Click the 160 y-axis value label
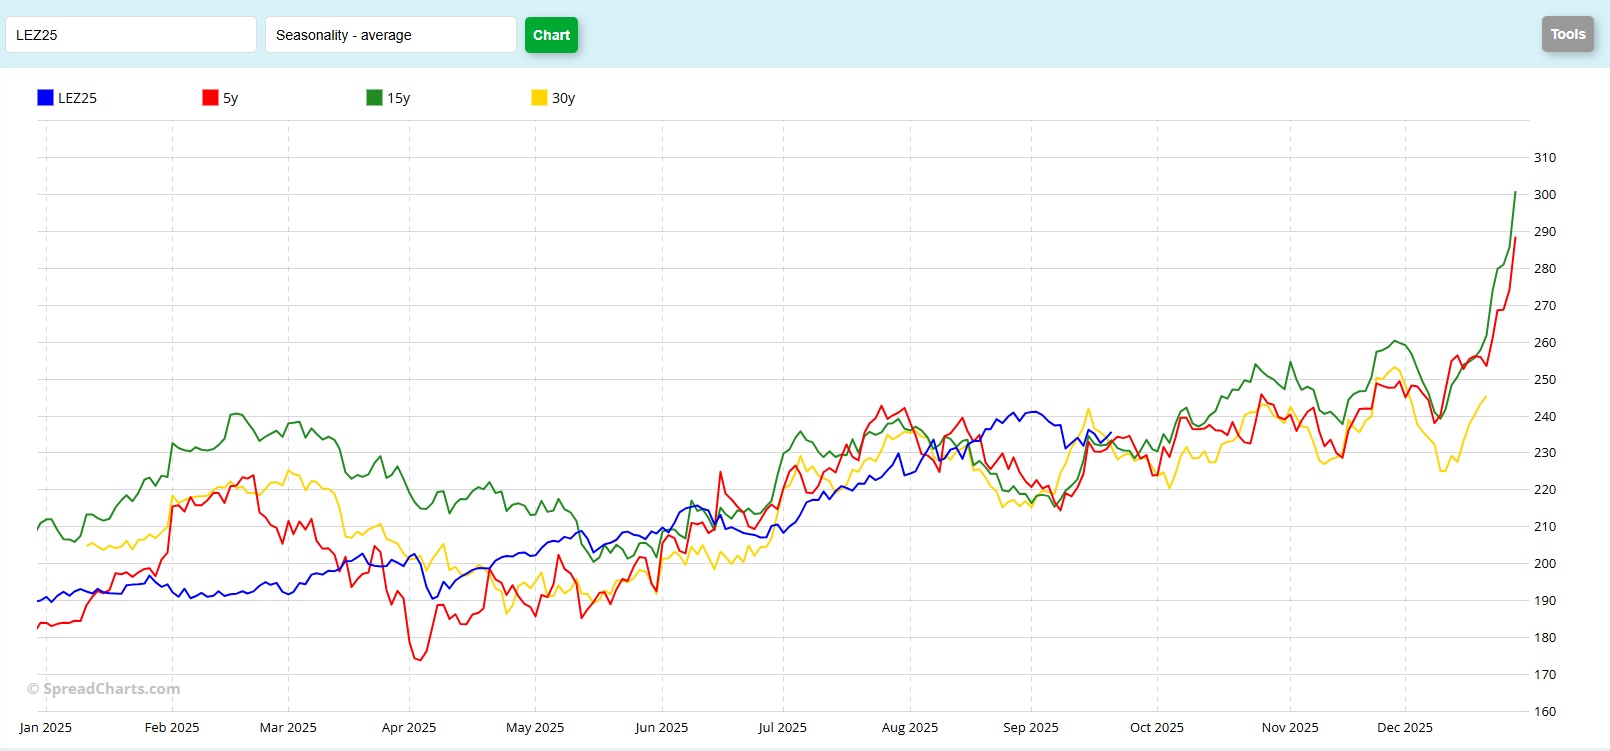 [x=1544, y=711]
